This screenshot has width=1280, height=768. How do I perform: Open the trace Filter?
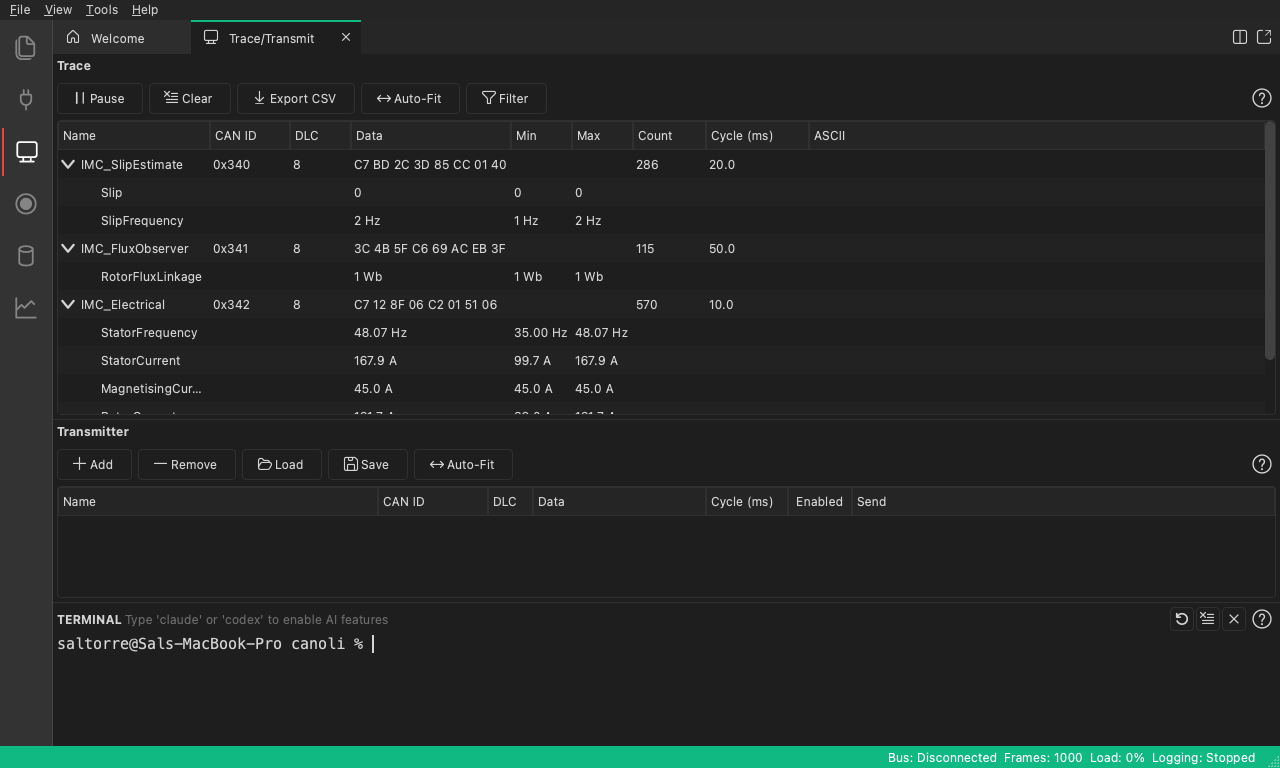pos(506,98)
